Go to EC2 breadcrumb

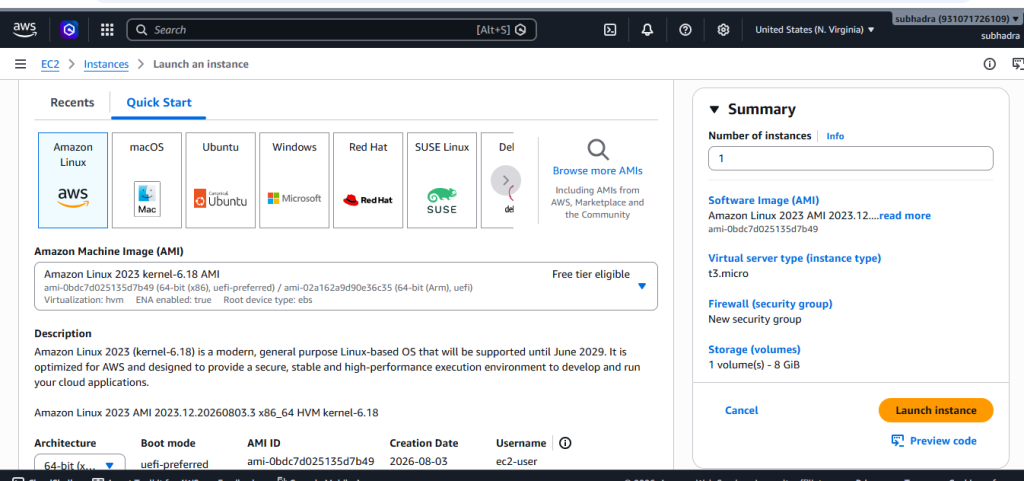pos(50,64)
